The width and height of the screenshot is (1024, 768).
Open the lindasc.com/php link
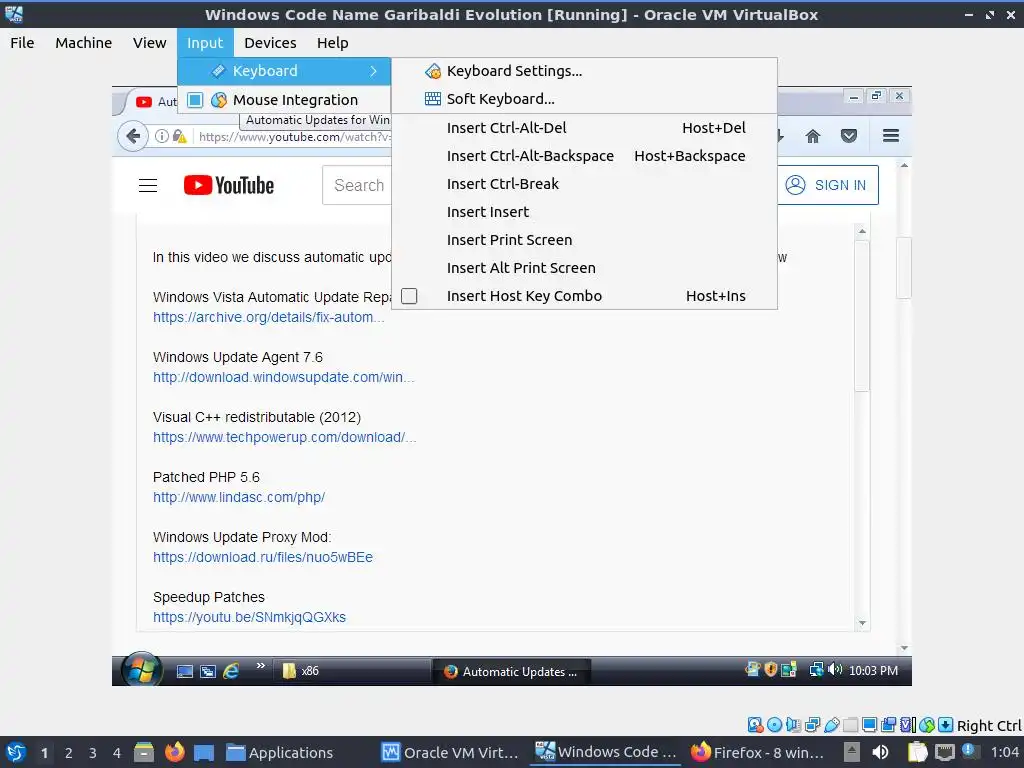(x=239, y=498)
